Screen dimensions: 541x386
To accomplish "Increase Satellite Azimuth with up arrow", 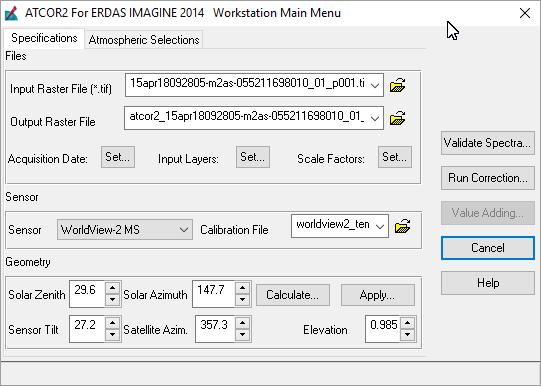I will [243, 323].
